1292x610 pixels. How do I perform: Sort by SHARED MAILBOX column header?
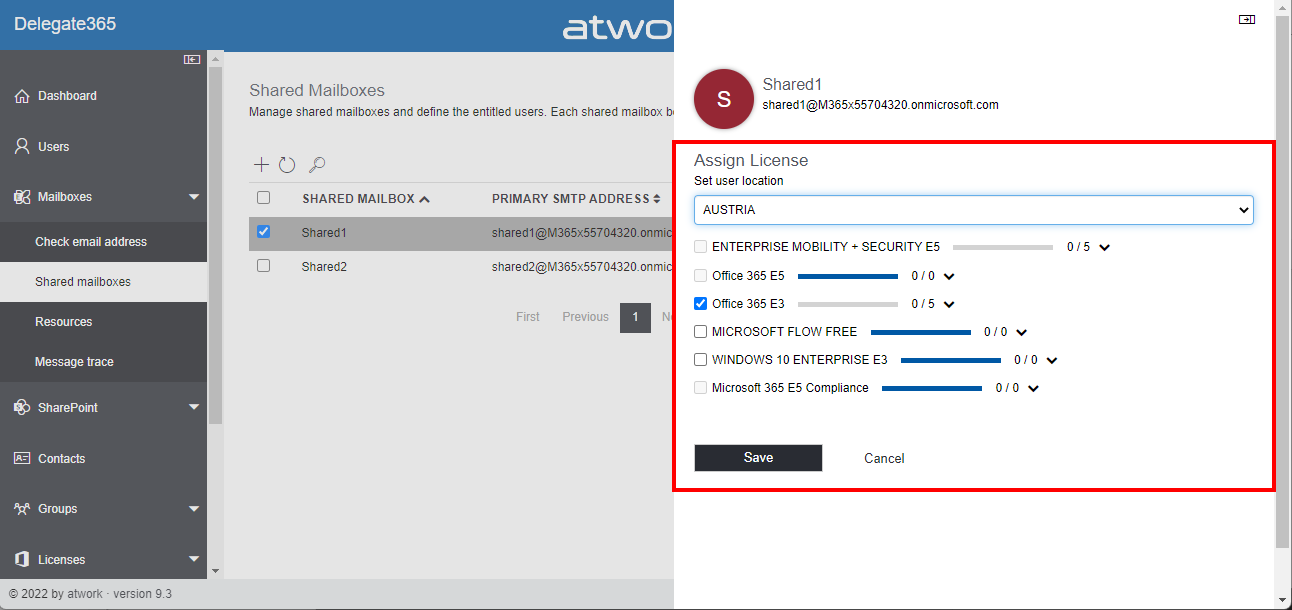(x=366, y=199)
